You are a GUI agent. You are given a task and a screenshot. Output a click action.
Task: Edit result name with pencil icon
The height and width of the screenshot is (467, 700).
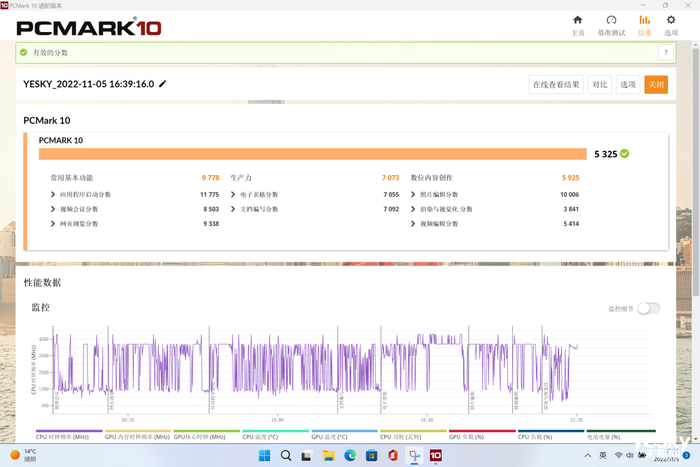point(162,83)
